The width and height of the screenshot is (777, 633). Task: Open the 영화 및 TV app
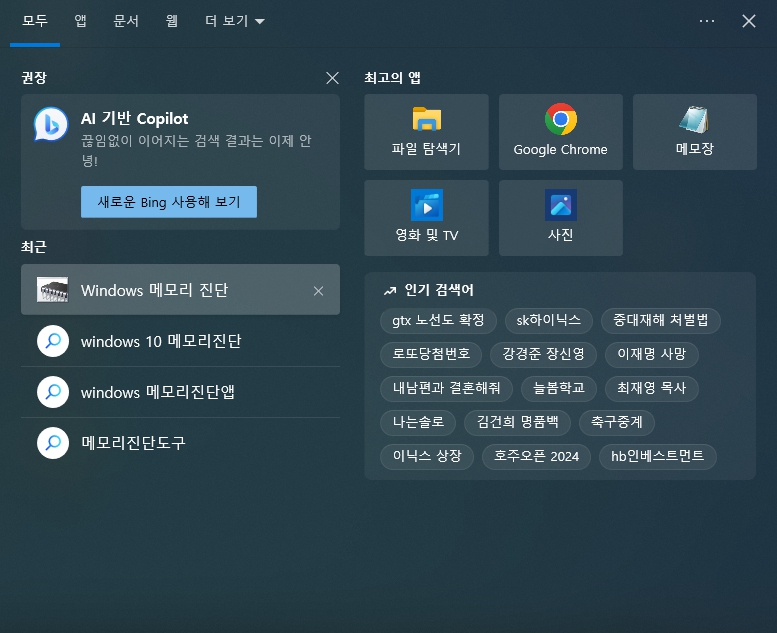426,218
